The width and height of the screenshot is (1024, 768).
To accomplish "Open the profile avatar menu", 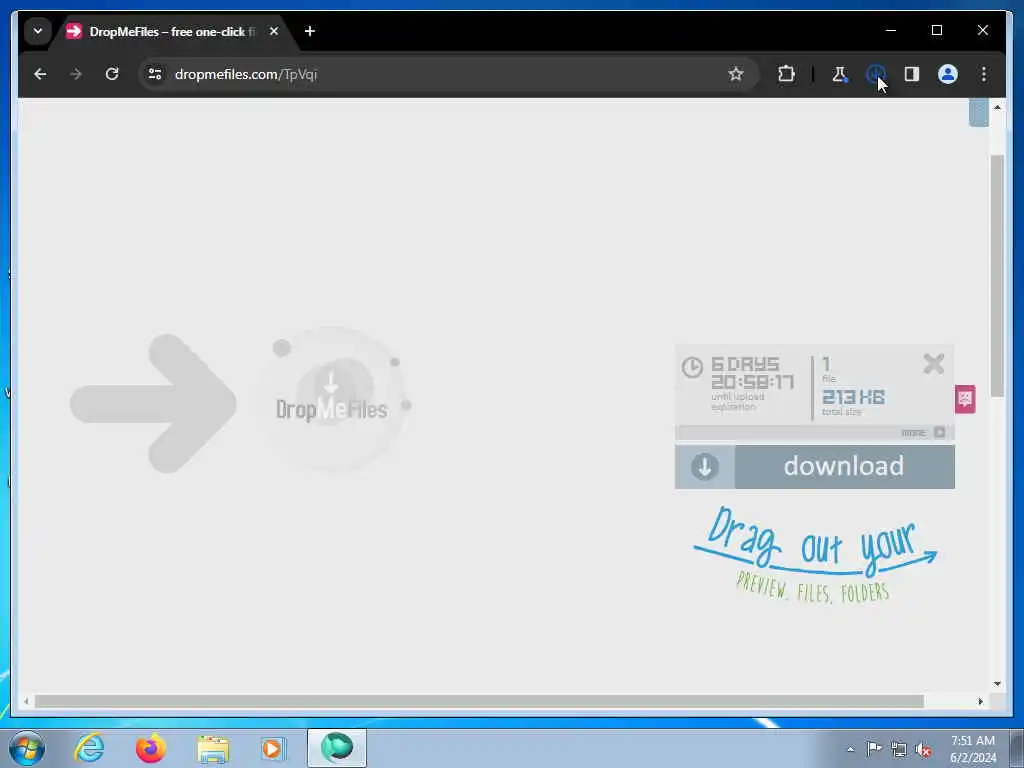I will pyautogui.click(x=948, y=74).
